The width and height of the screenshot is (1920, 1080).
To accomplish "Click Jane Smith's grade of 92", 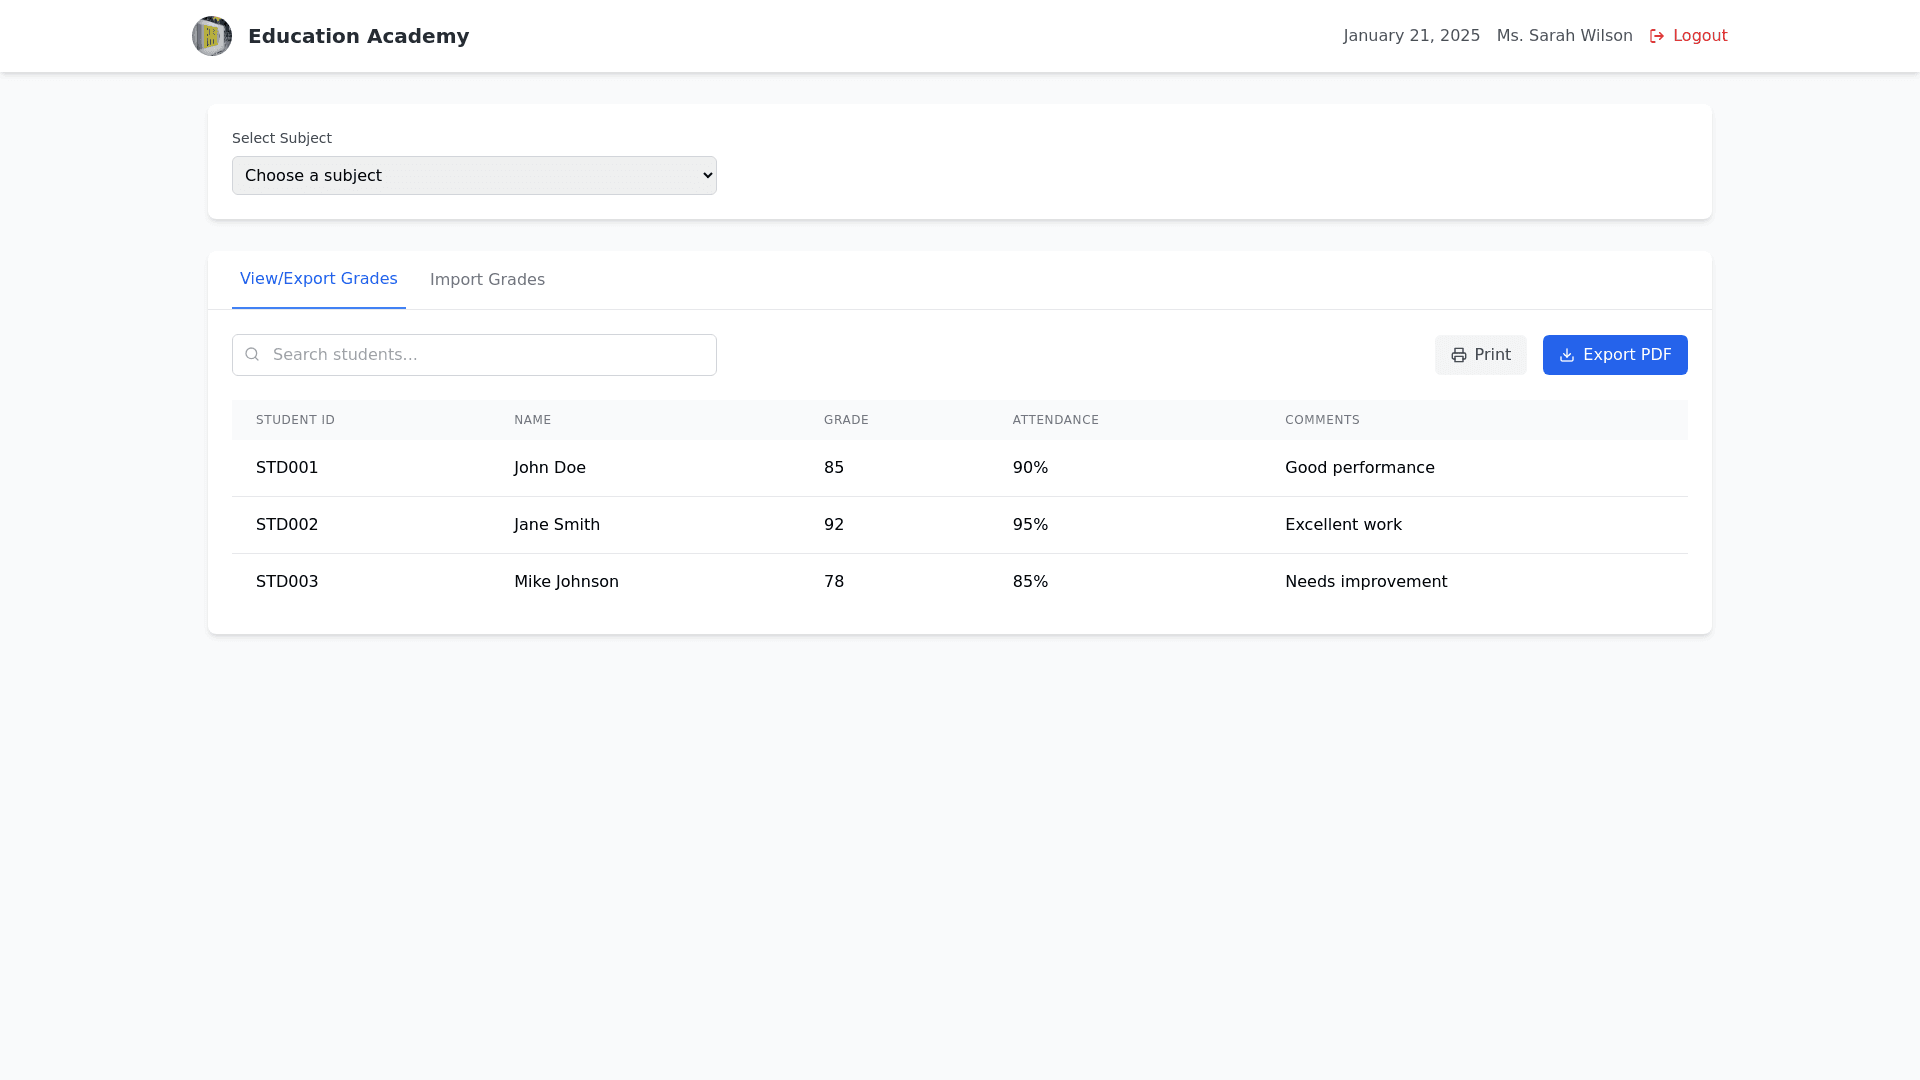I will click(x=834, y=524).
